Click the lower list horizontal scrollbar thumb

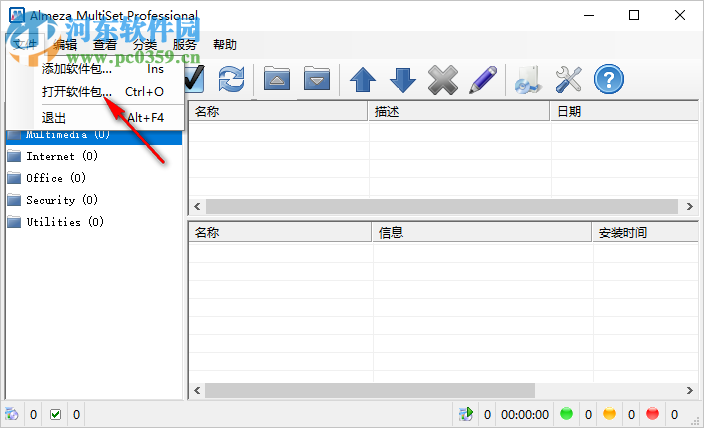(370, 390)
